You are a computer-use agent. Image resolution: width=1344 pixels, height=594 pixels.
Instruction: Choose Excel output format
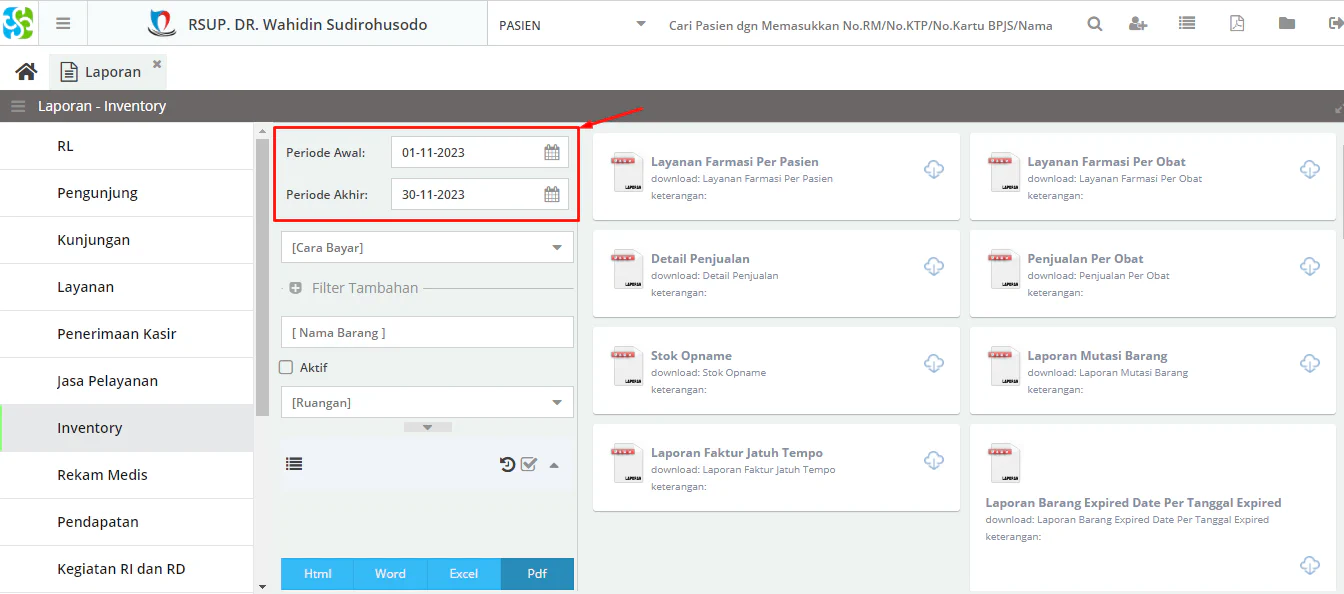tap(463, 574)
